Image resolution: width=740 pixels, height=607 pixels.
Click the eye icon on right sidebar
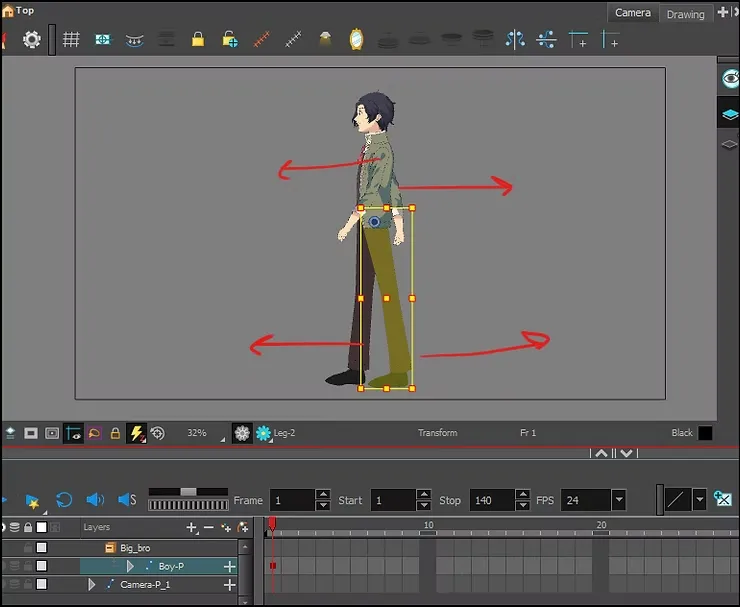[x=730, y=78]
